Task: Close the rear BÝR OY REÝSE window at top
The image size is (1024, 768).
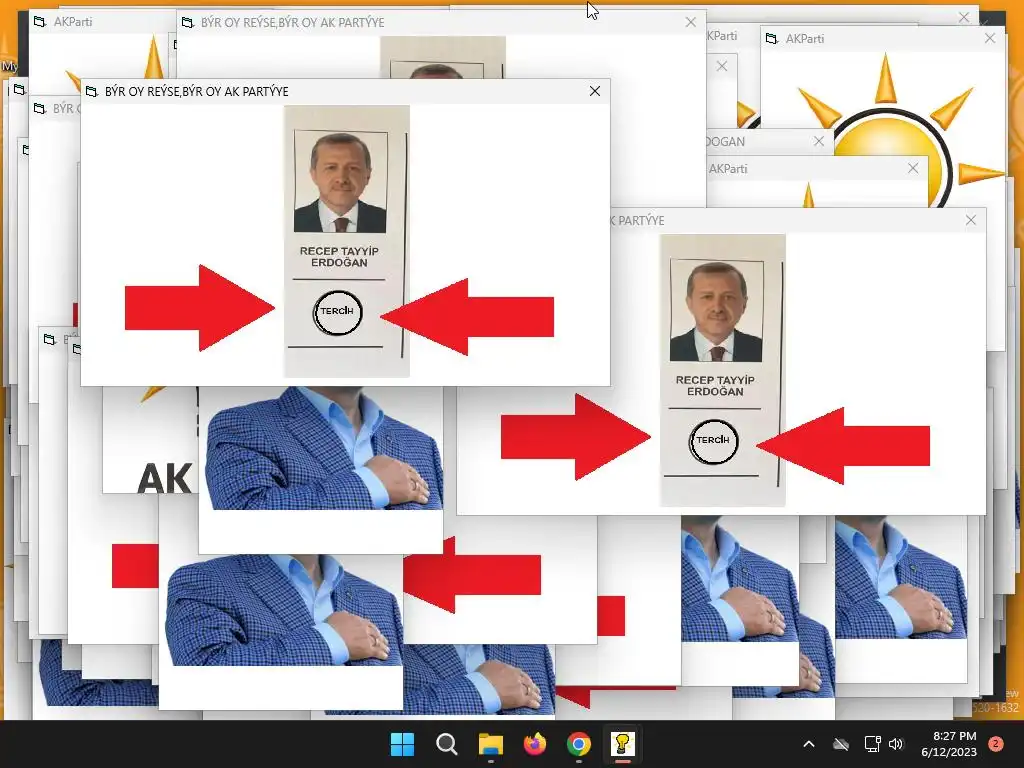Action: [x=691, y=22]
